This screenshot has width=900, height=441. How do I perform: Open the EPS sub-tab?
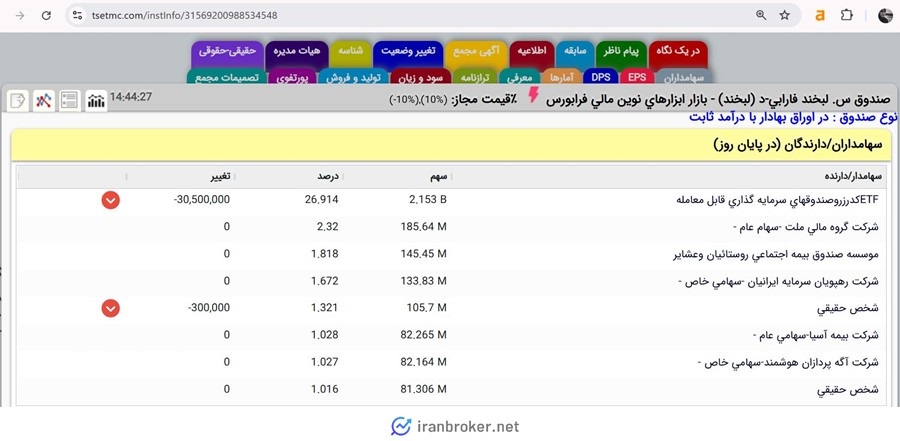click(x=637, y=77)
